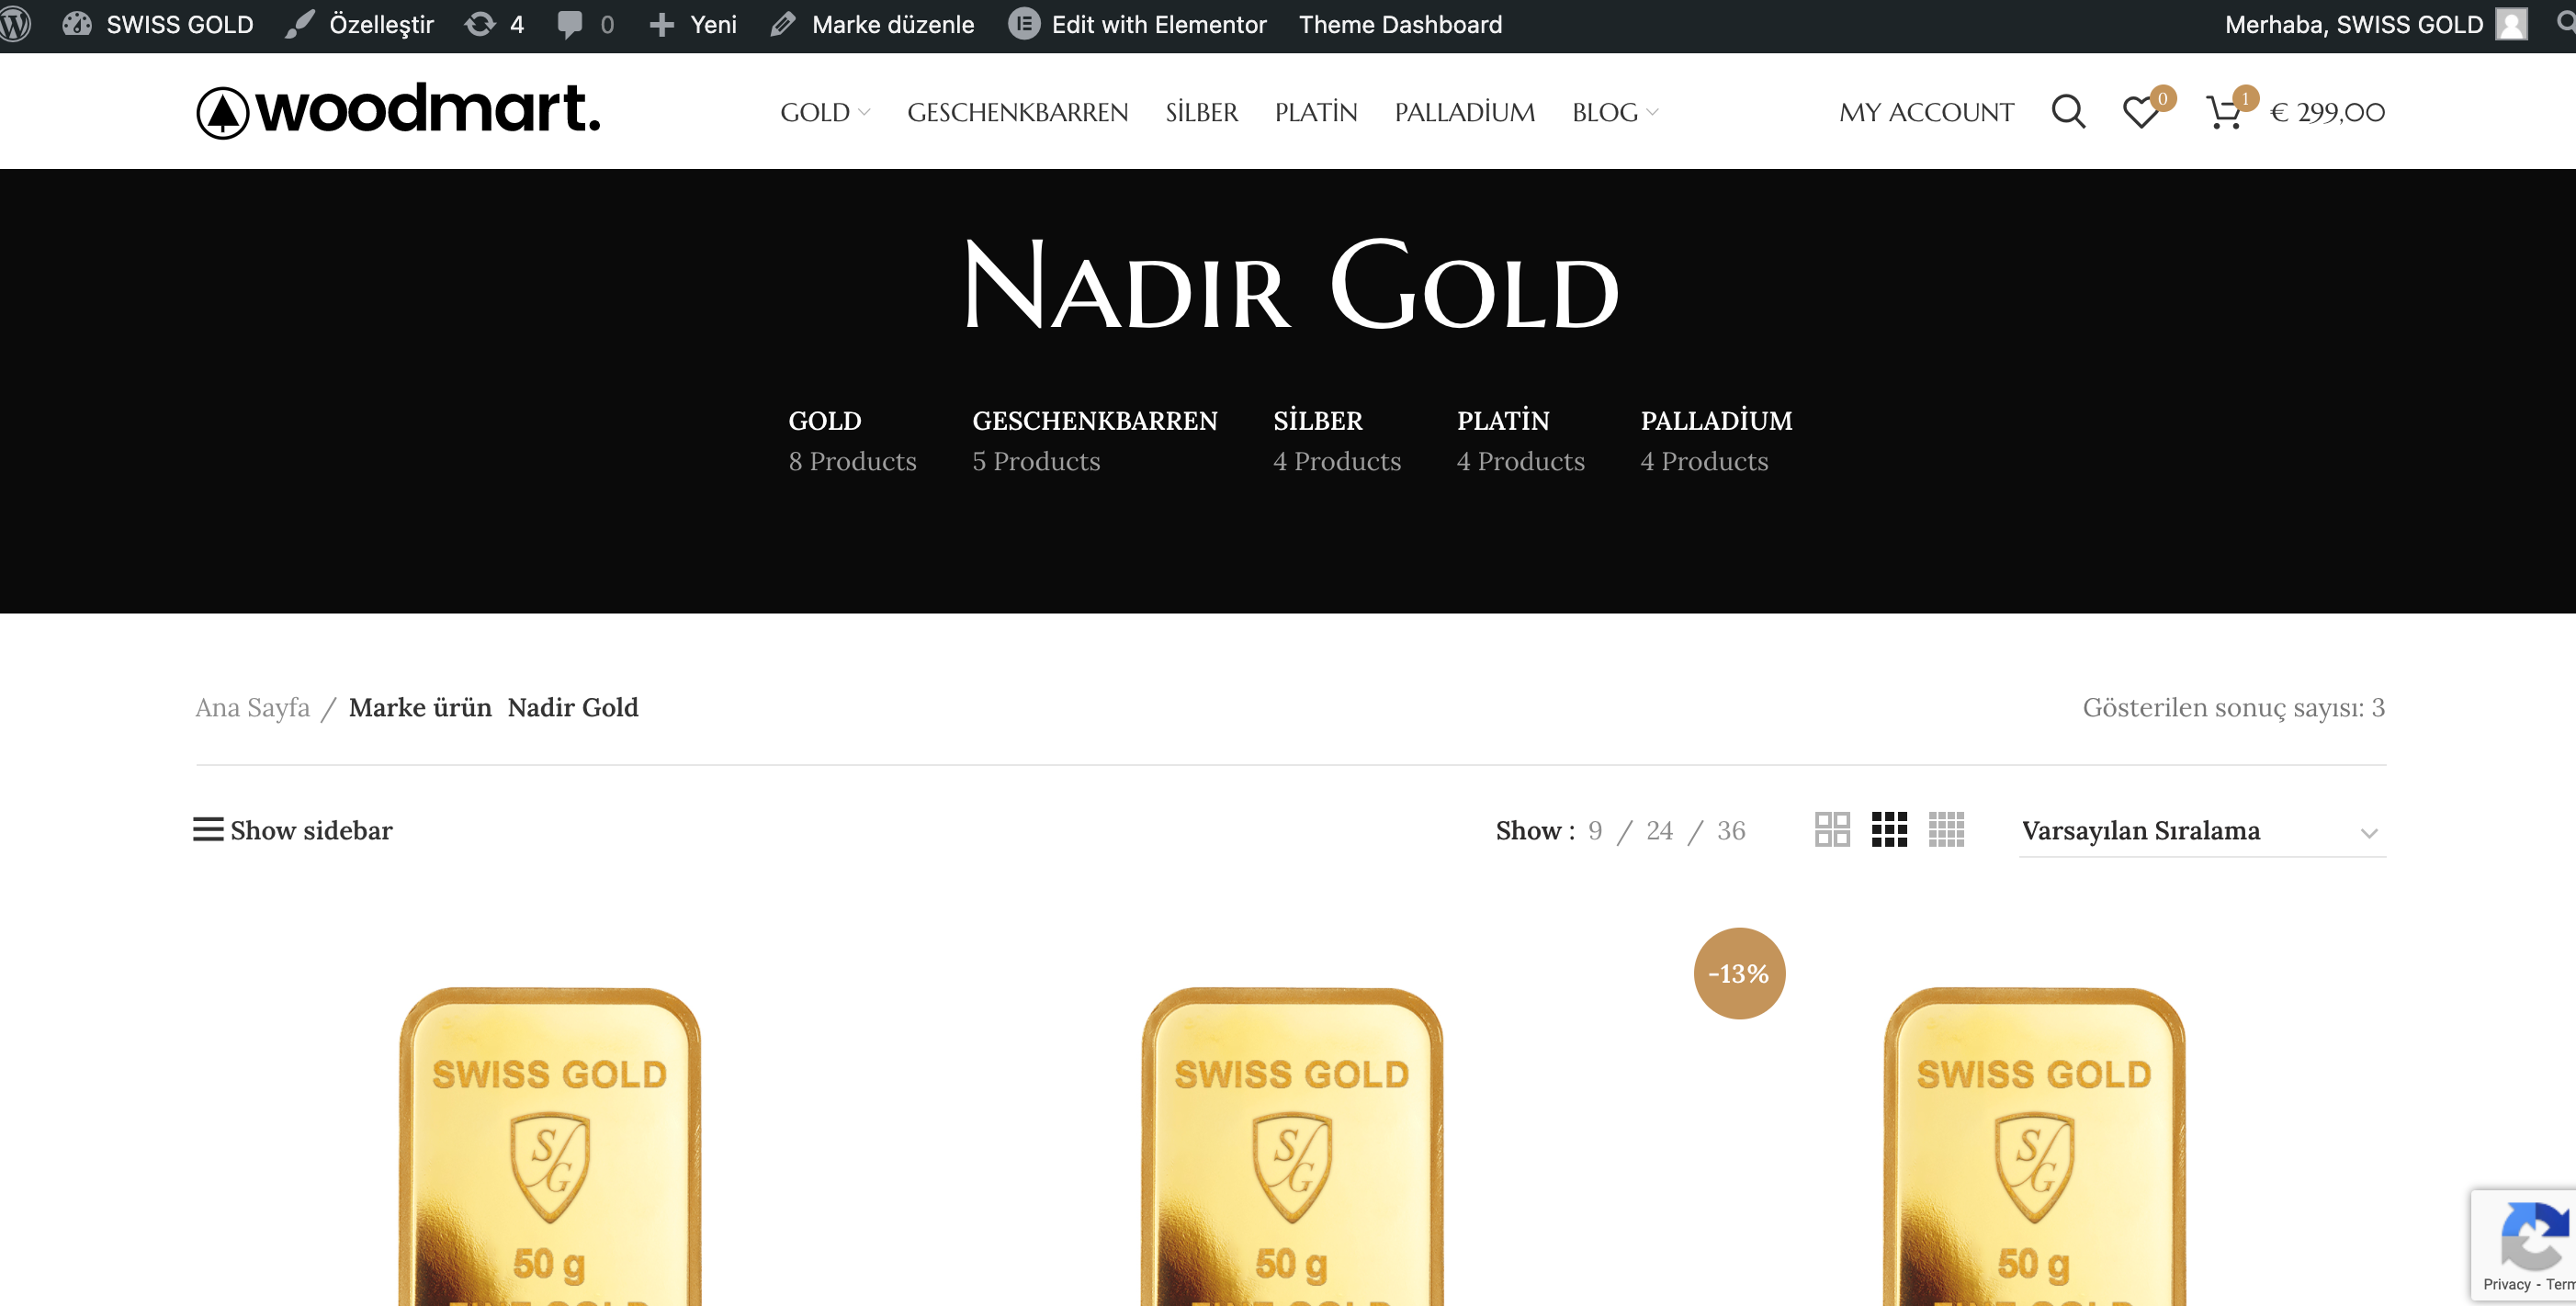Click the WordPress logo in the admin bar

15,24
